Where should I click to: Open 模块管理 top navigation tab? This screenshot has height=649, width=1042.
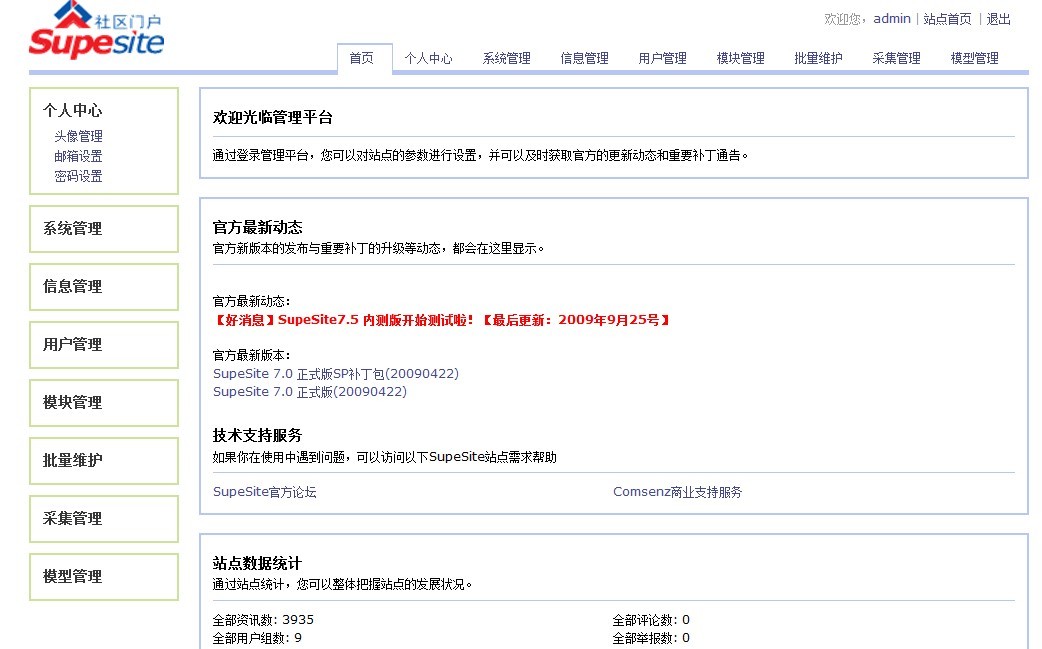click(740, 58)
